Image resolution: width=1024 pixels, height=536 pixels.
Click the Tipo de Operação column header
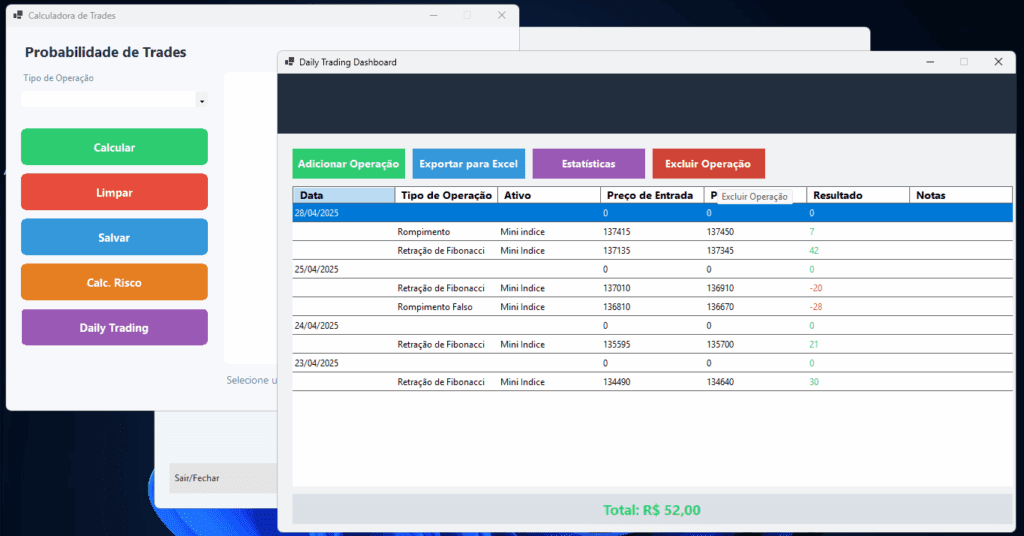pos(446,195)
